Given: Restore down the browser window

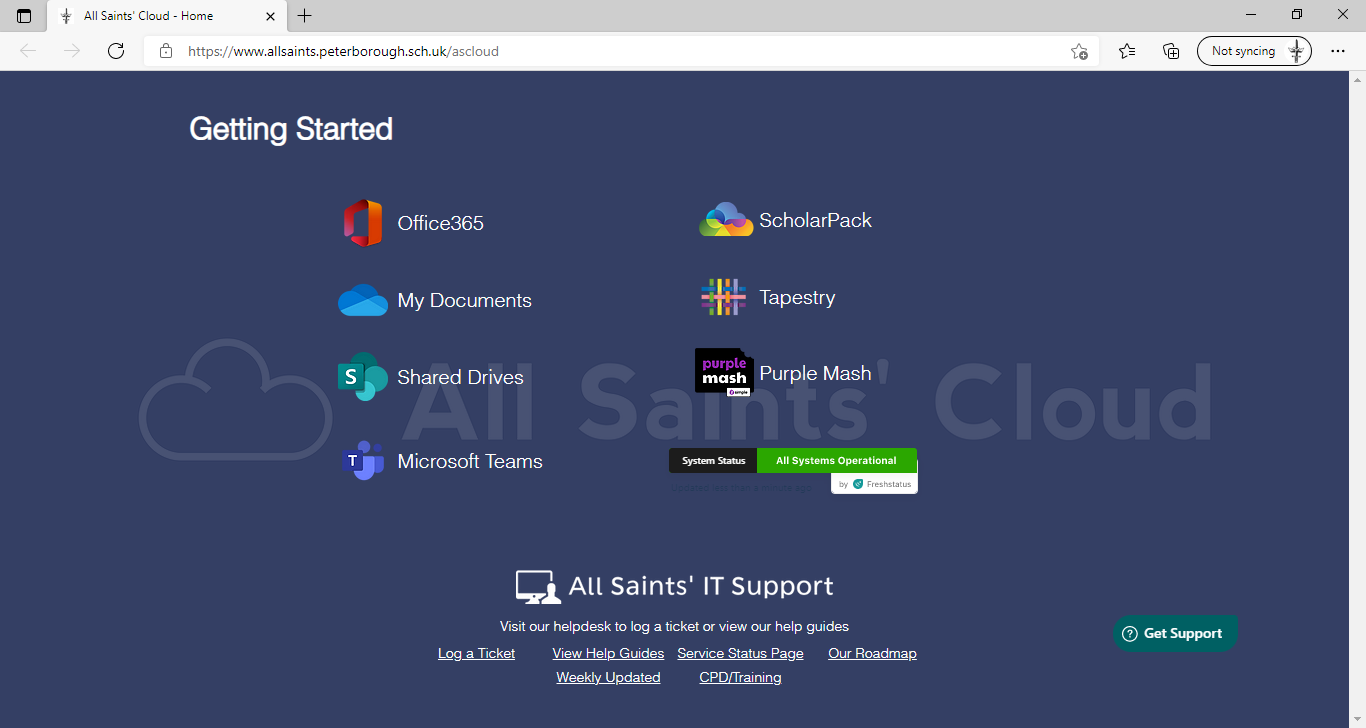Looking at the screenshot, I should (1297, 15).
